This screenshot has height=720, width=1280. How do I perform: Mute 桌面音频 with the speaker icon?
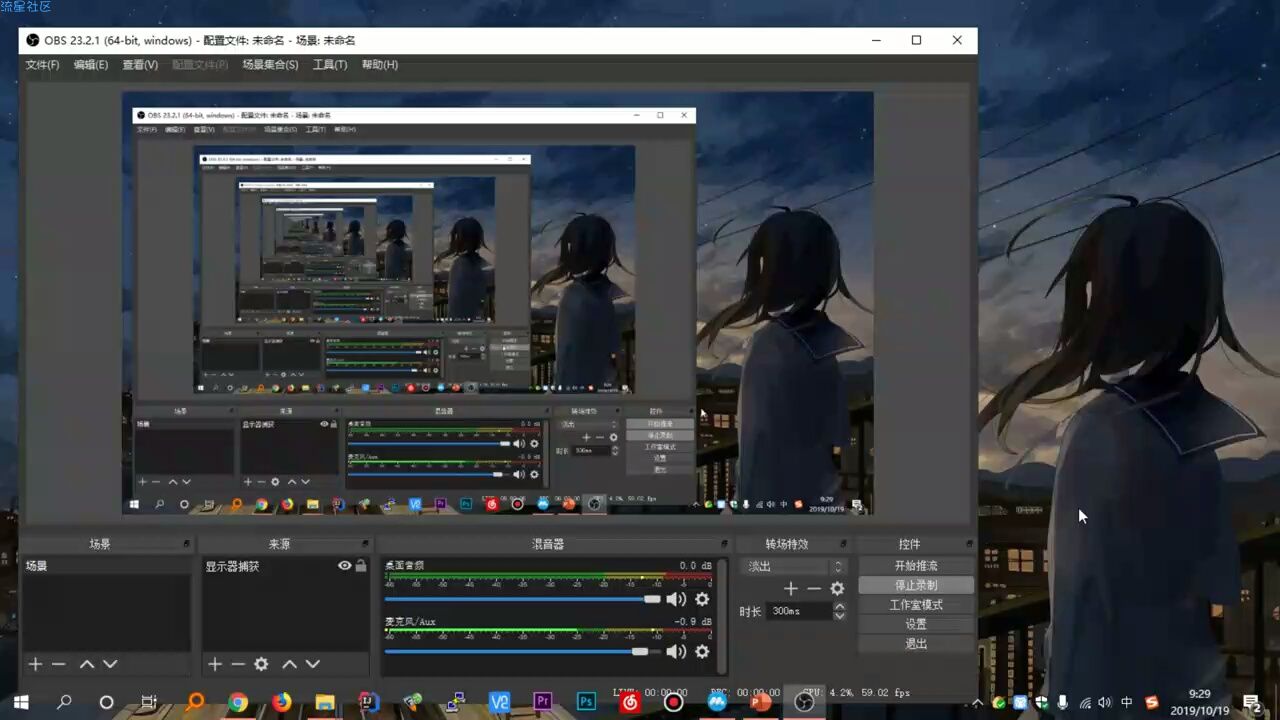click(677, 599)
